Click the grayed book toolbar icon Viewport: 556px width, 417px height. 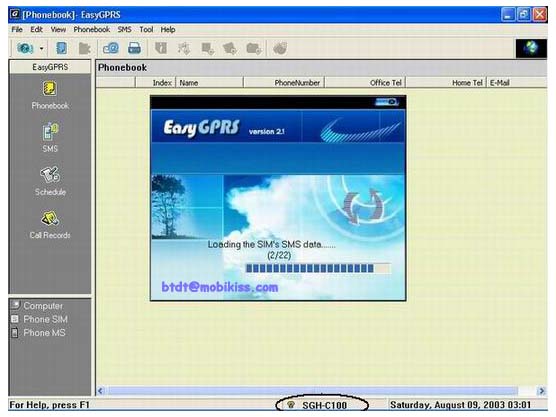(x=161, y=48)
